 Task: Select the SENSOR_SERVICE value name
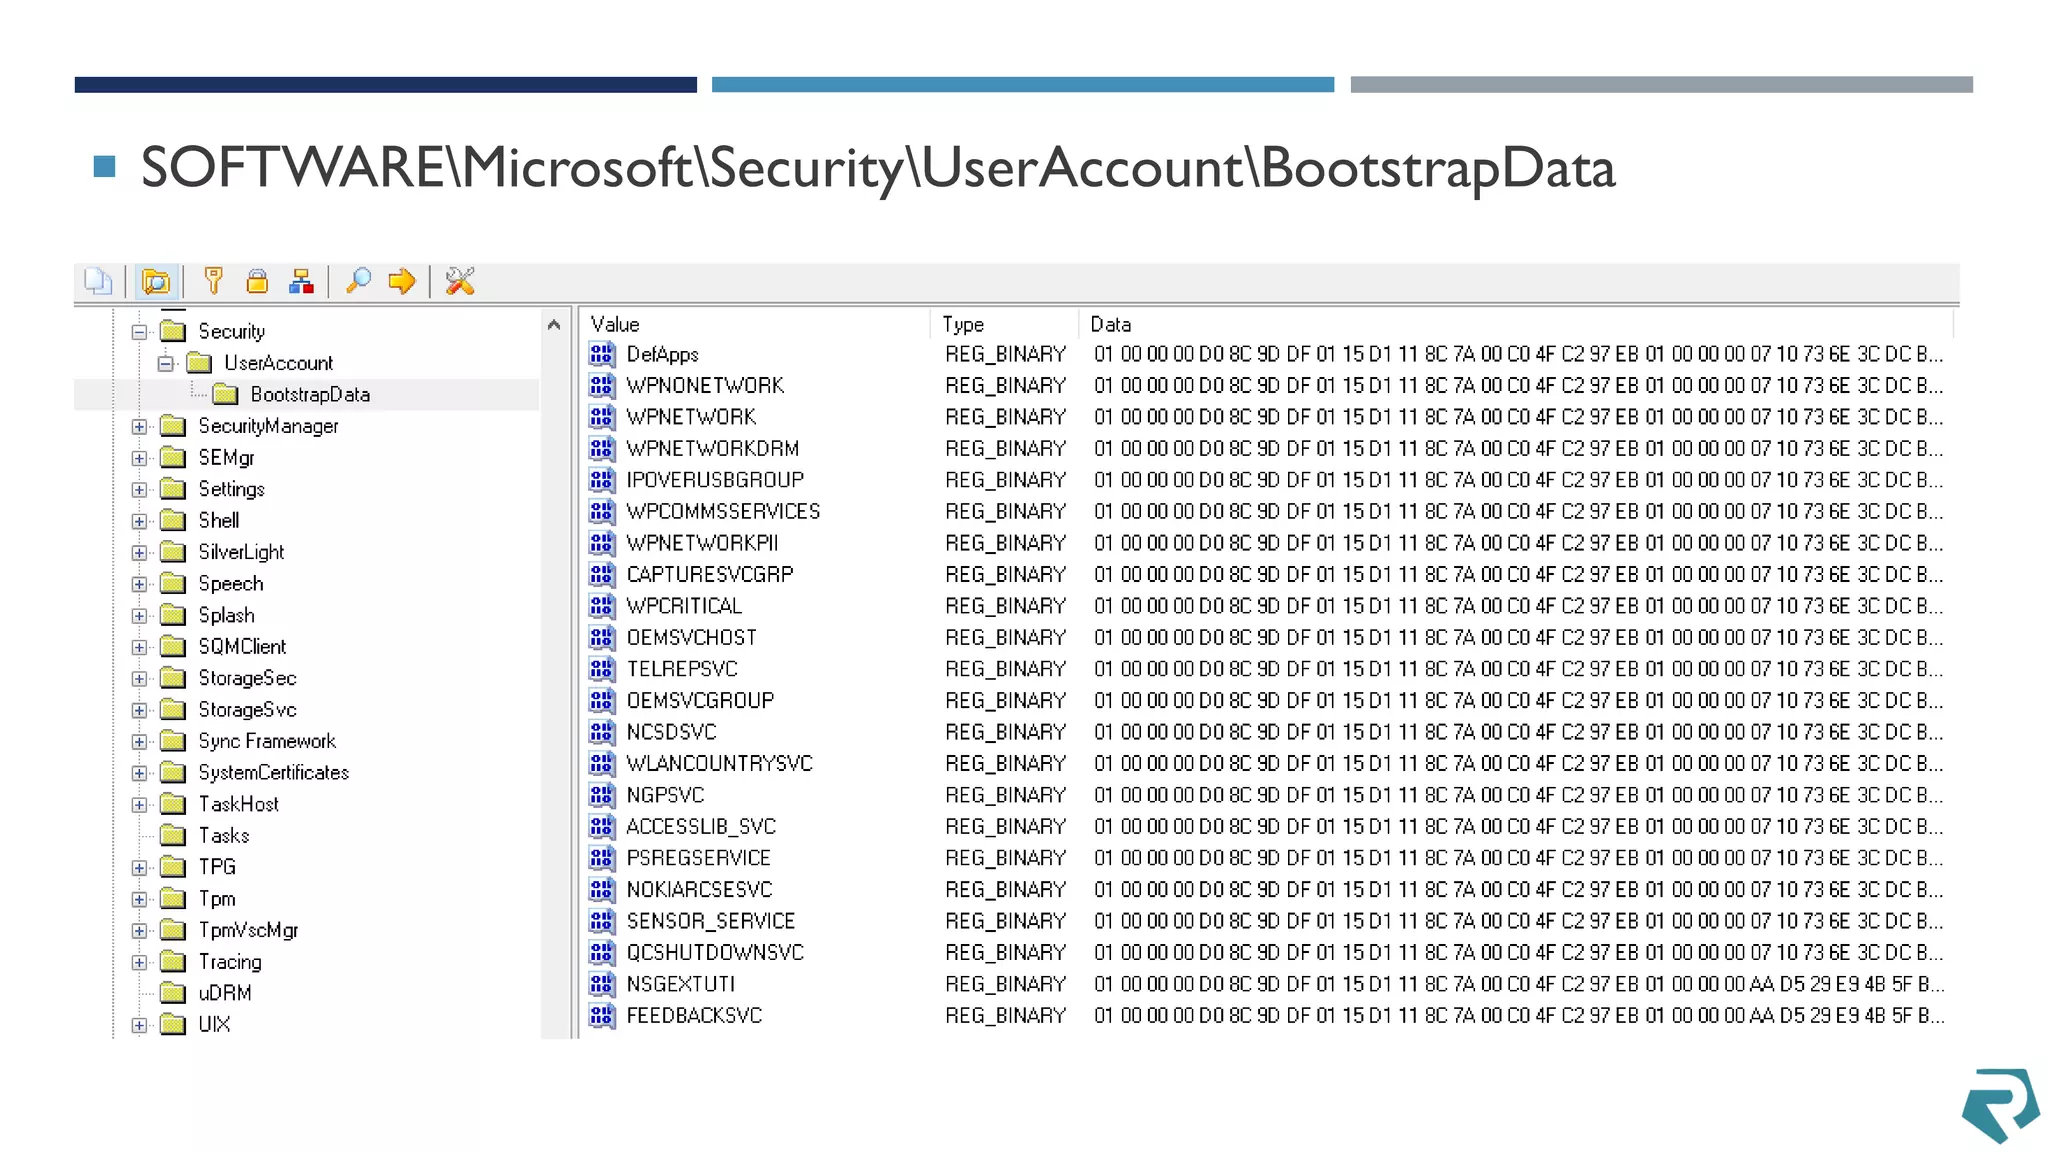coord(710,921)
